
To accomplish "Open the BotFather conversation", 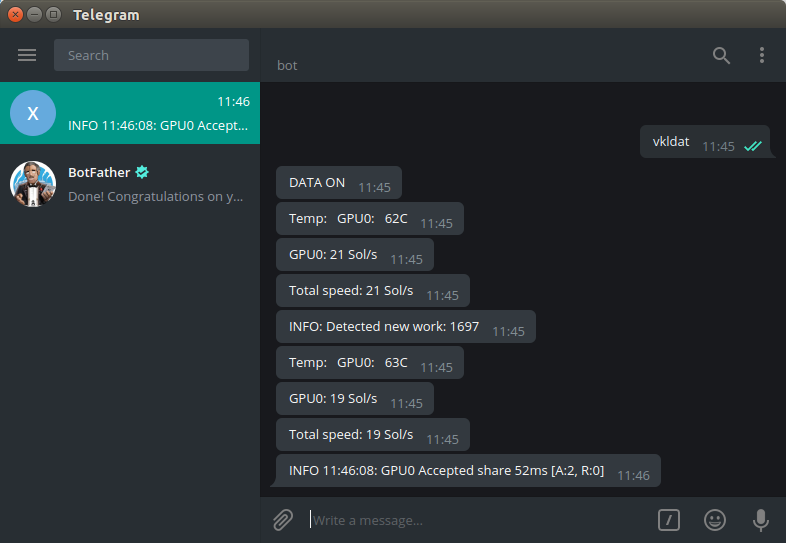I will (155, 185).
